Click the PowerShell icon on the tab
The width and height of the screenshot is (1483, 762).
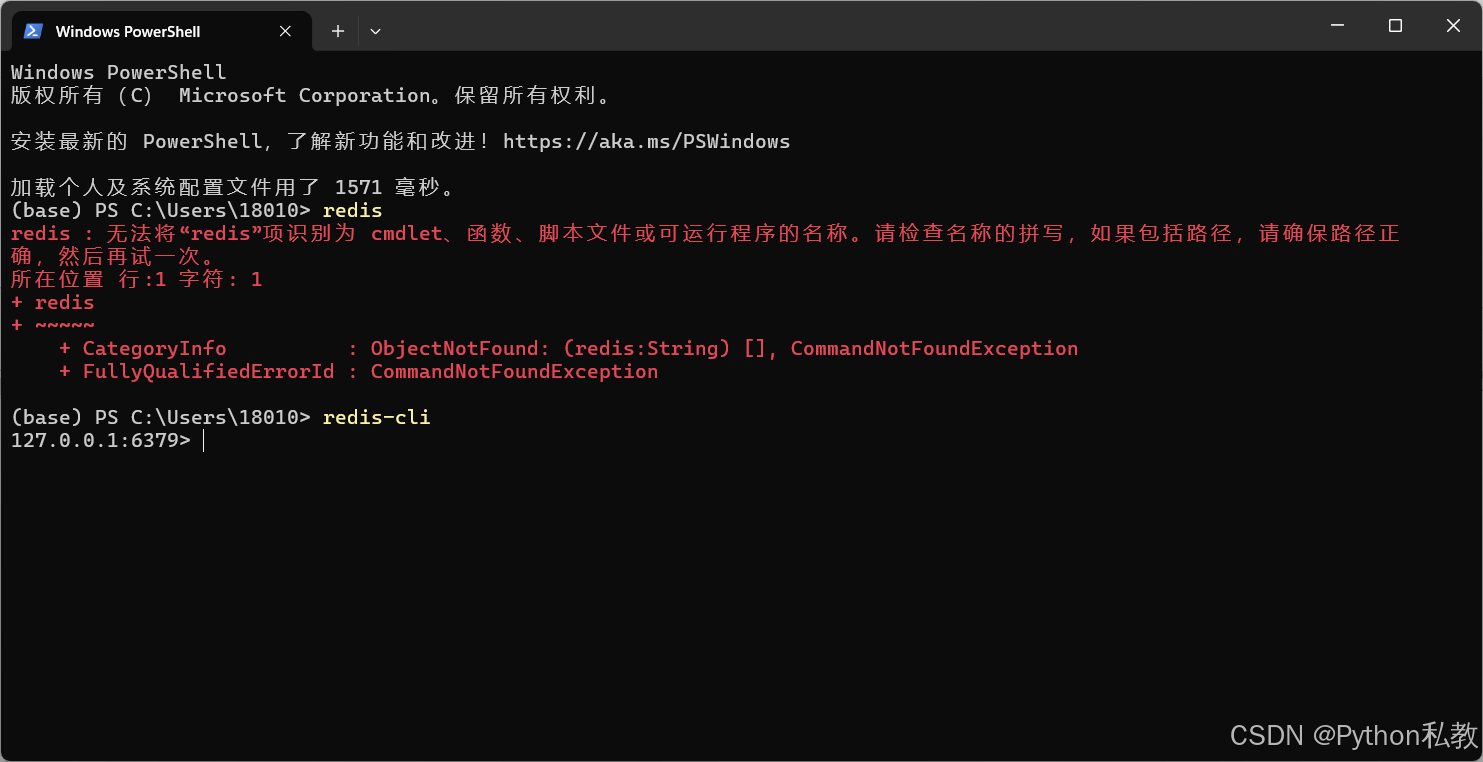pyautogui.click(x=33, y=30)
